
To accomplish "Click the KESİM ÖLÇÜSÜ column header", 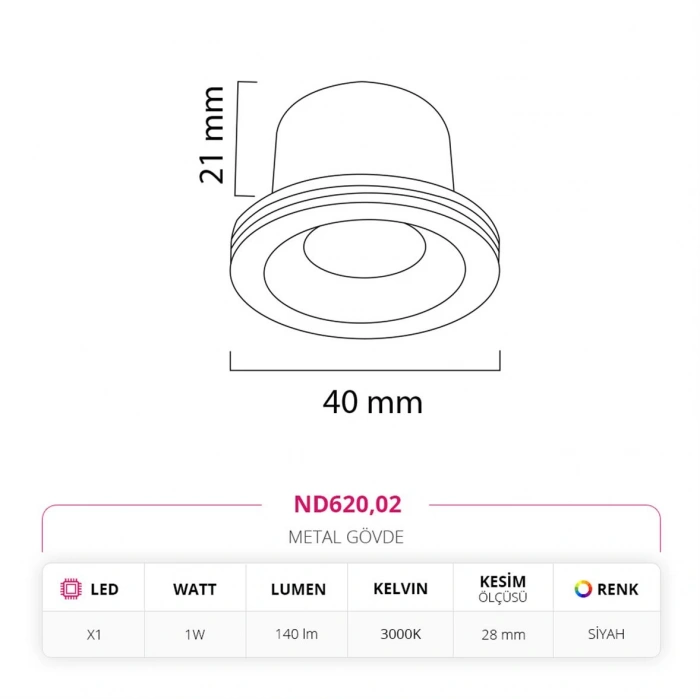I will tap(503, 589).
